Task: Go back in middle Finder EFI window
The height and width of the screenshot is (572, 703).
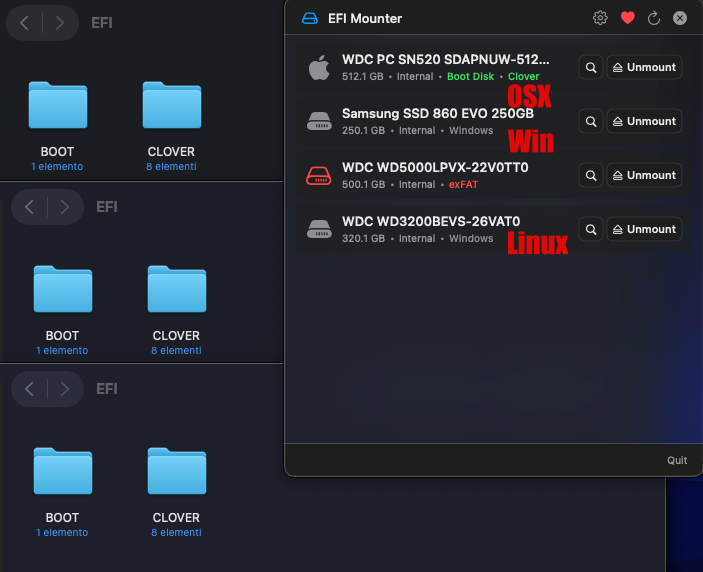Action: (x=30, y=207)
